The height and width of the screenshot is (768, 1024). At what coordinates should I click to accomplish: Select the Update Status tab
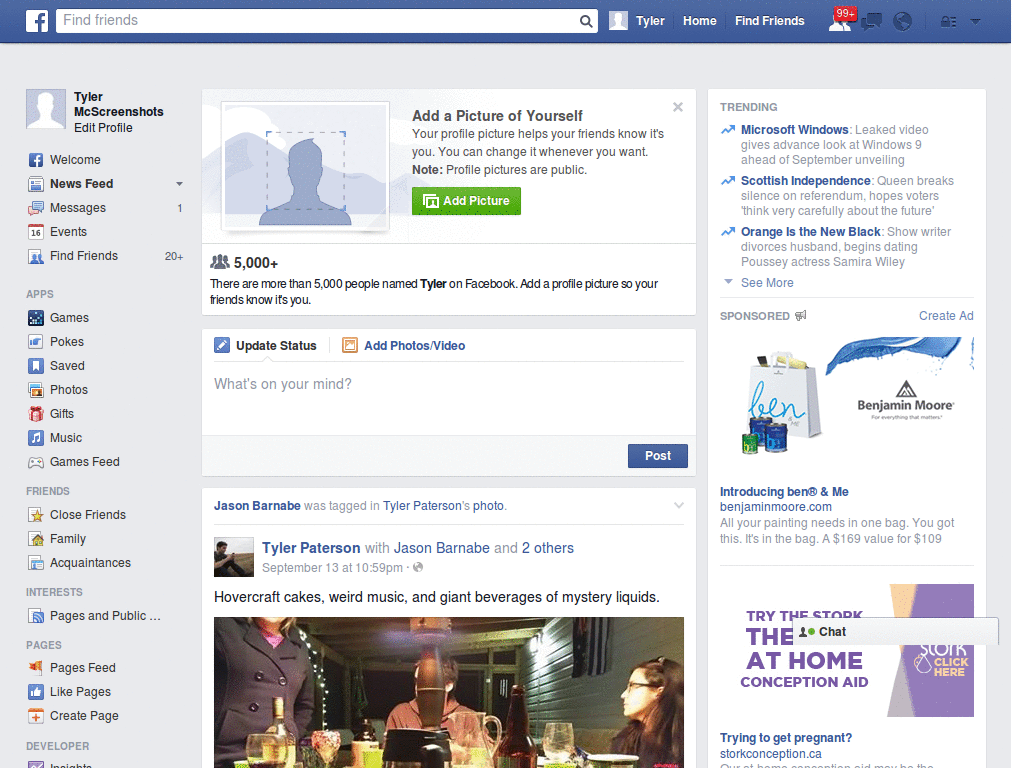point(265,345)
